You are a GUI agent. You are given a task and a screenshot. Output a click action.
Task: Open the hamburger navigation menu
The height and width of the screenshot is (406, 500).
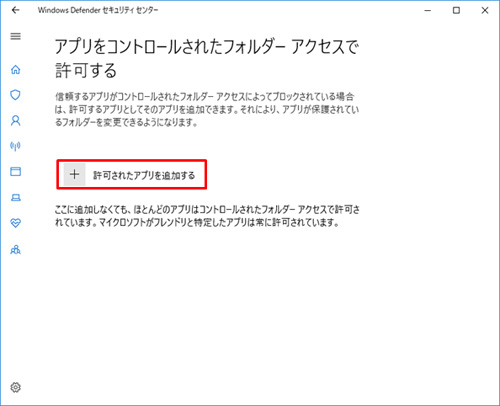tap(16, 36)
